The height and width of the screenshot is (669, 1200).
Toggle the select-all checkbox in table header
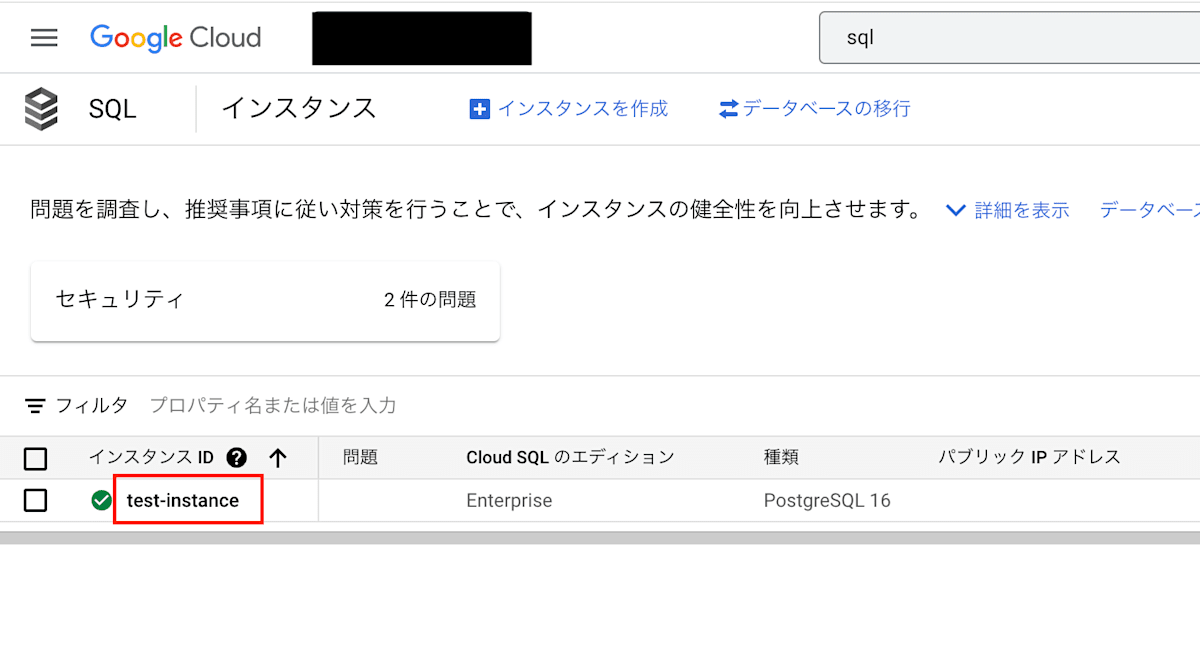[x=35, y=459]
